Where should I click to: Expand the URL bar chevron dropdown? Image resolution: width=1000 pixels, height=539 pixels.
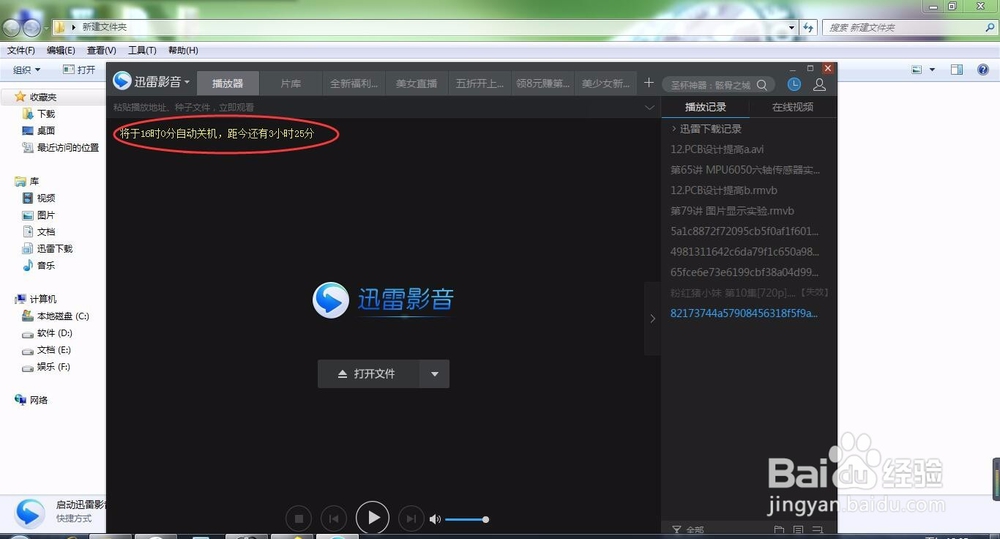[x=649, y=107]
